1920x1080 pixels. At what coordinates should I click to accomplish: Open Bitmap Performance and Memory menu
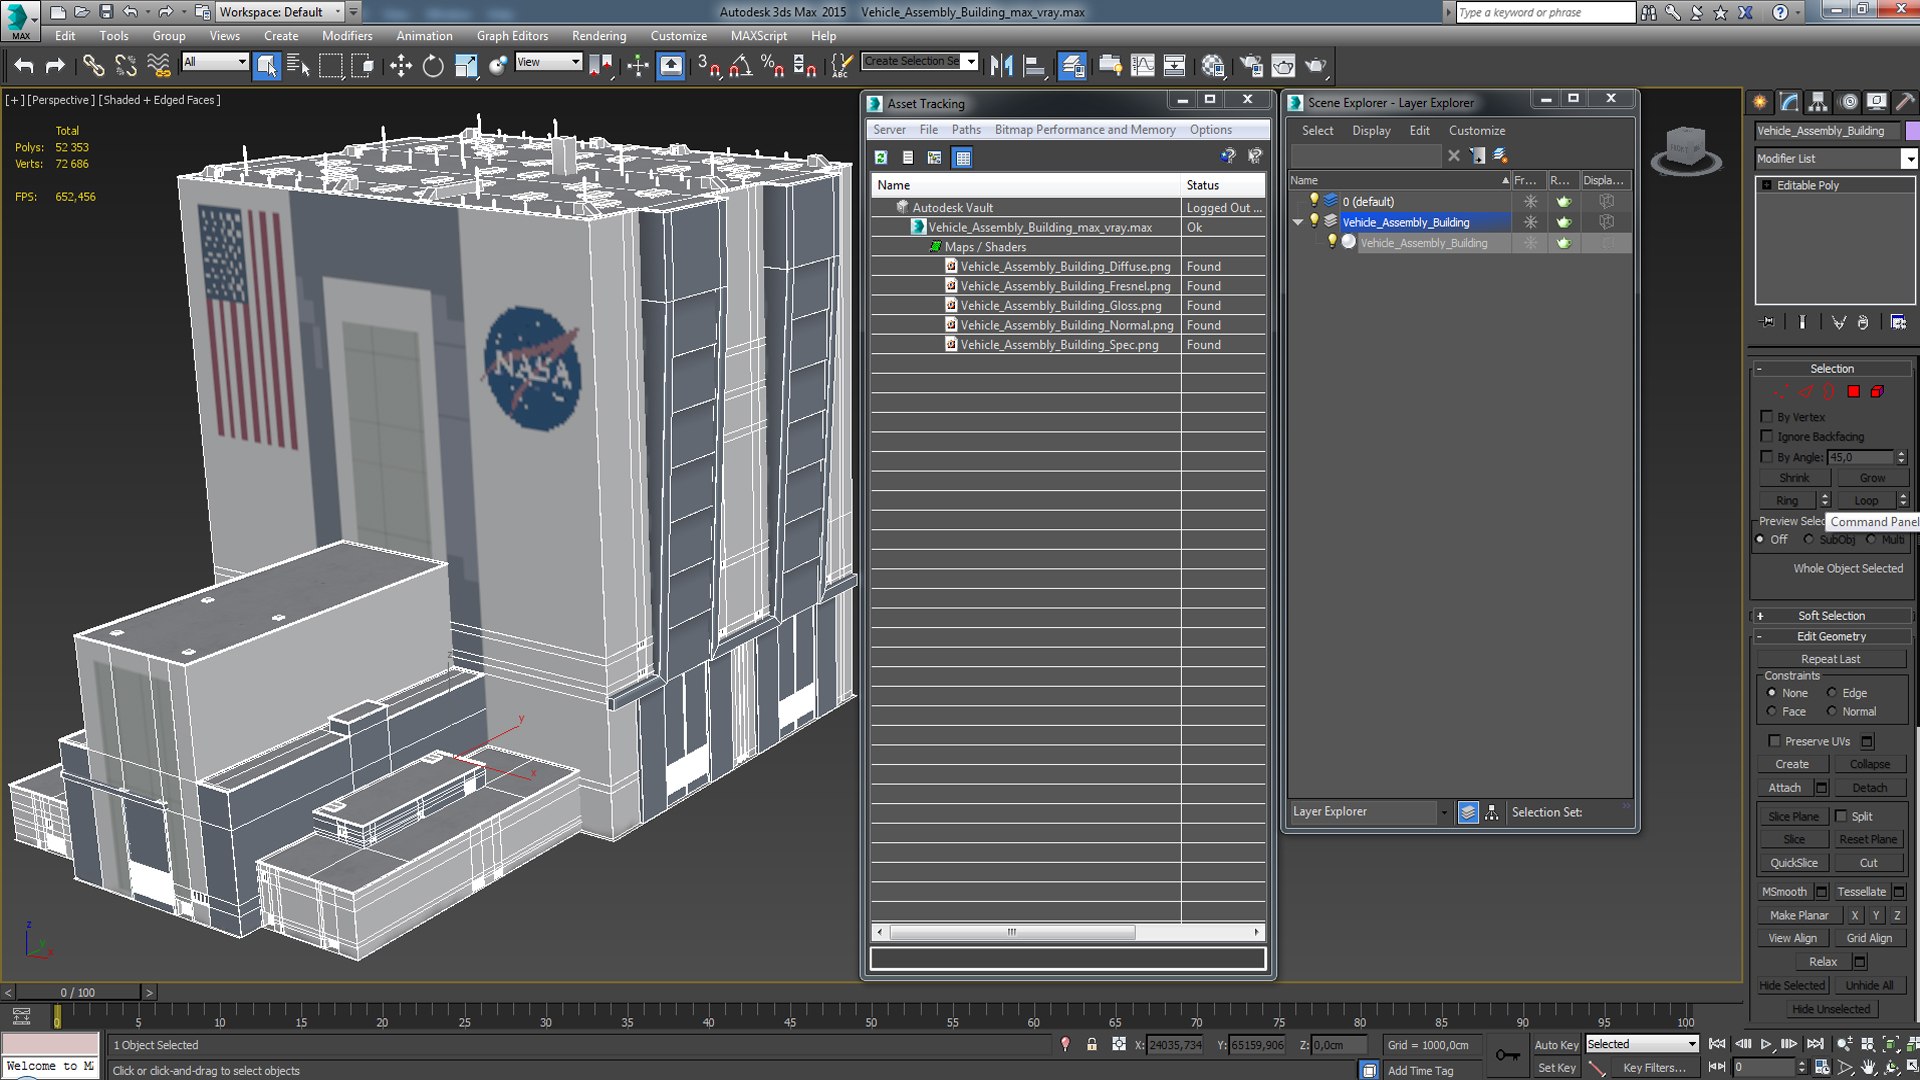click(x=1084, y=130)
